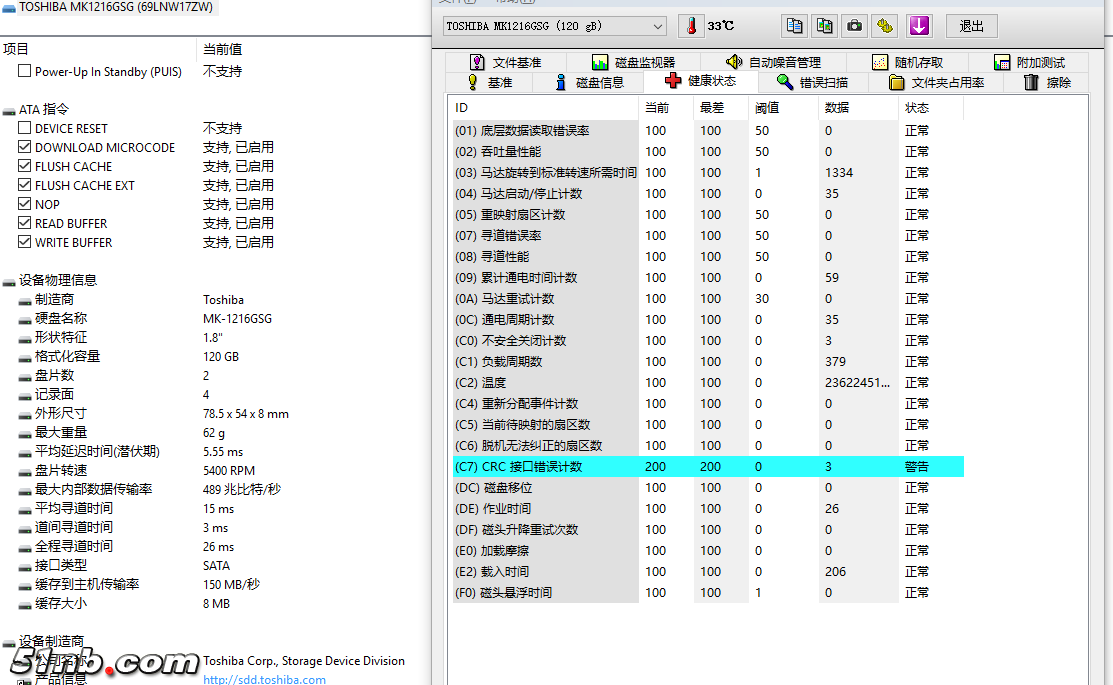Click the 磁盘监视器 chart icon
Image resolution: width=1113 pixels, height=685 pixels.
click(x=600, y=62)
